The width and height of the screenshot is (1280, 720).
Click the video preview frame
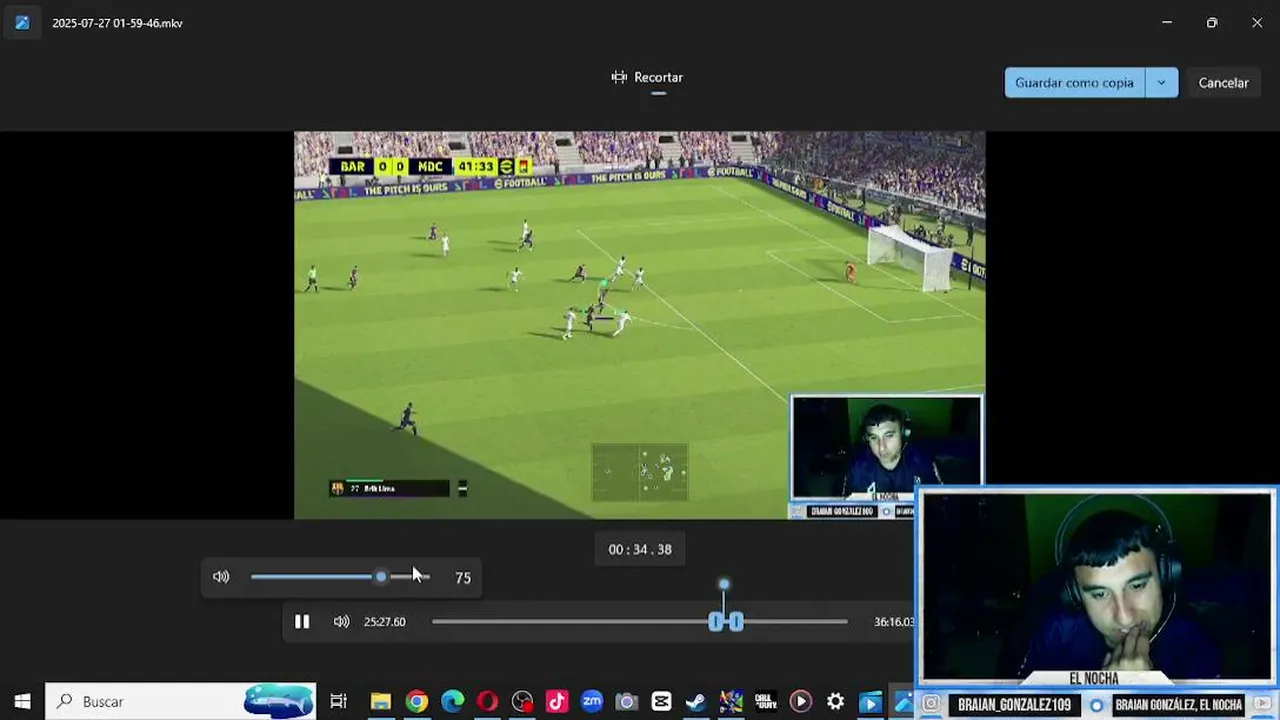[x=639, y=325]
